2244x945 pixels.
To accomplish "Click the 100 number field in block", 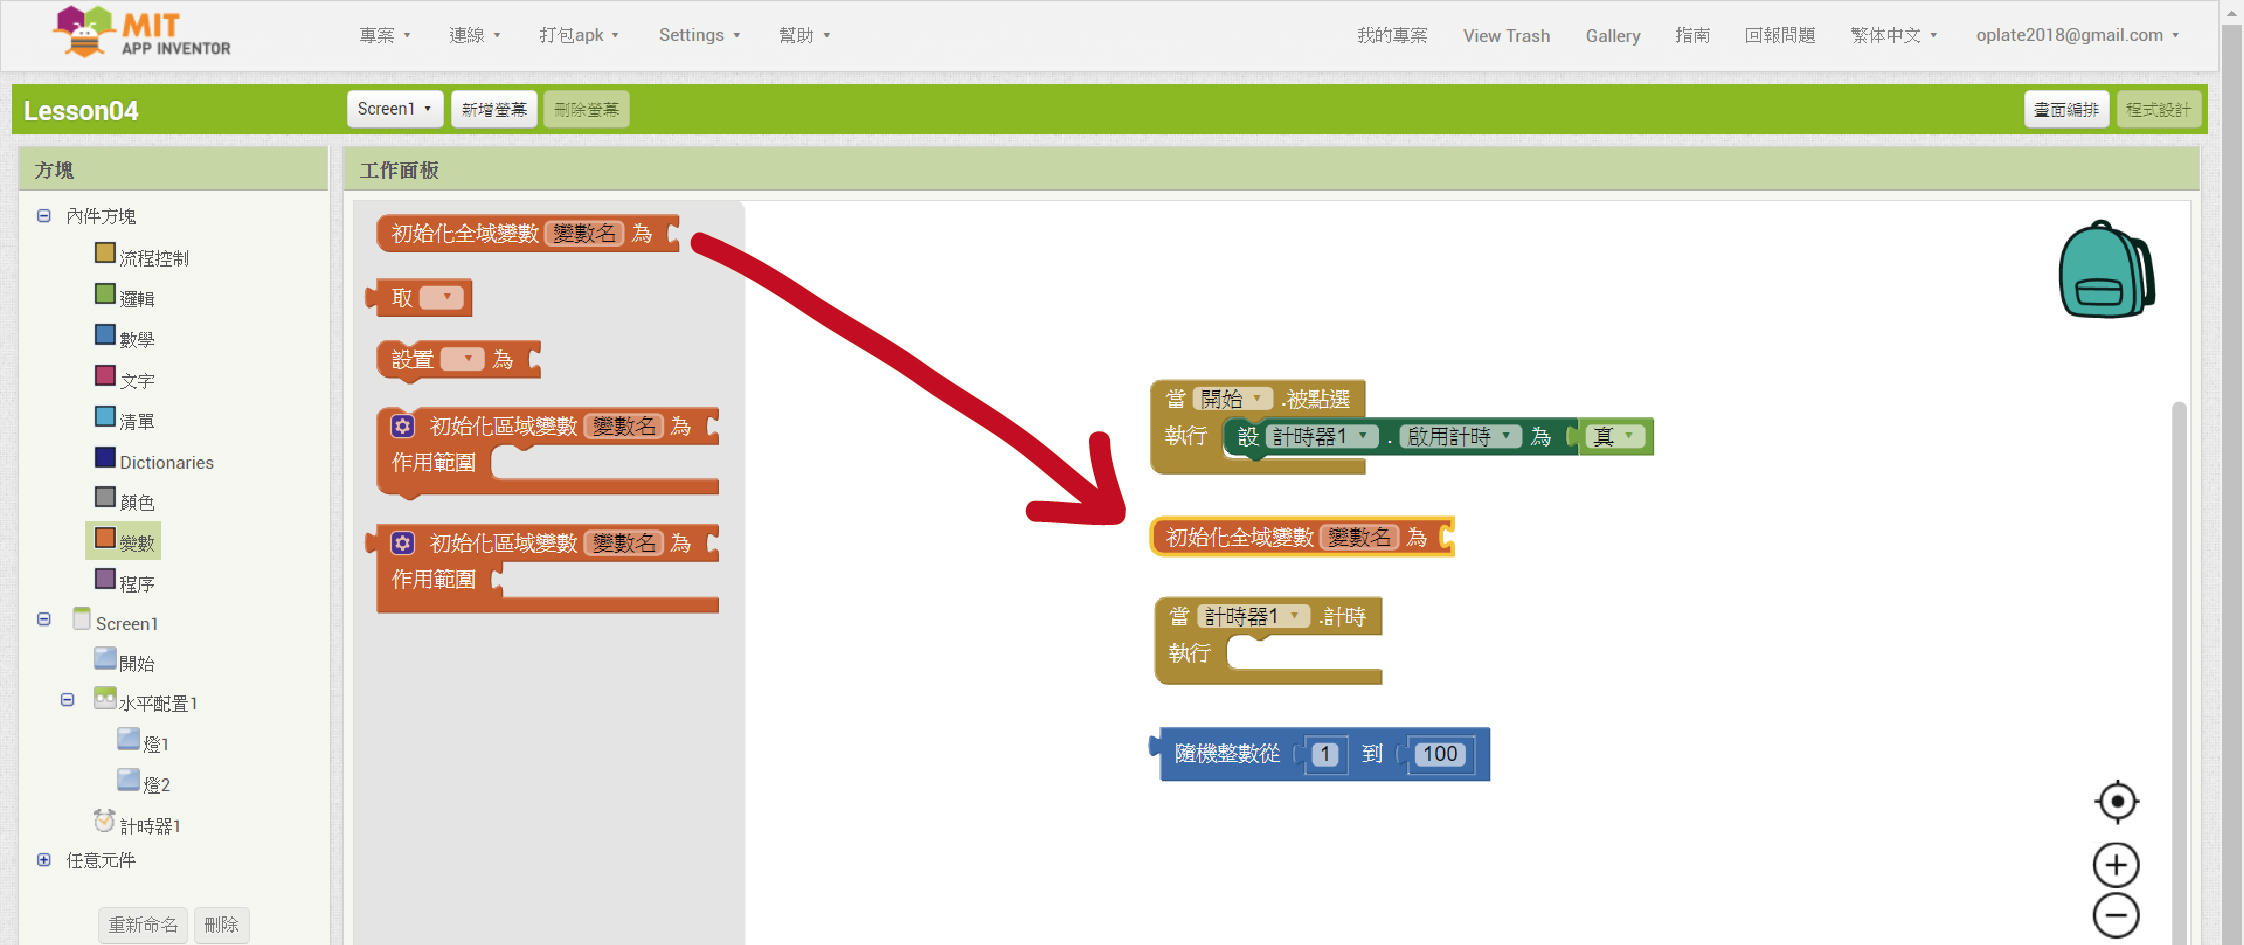I will (x=1440, y=754).
